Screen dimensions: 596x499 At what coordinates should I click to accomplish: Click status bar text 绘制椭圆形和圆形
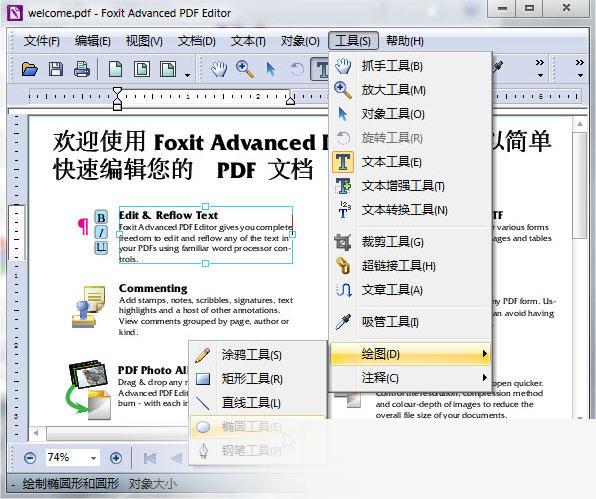click(71, 484)
